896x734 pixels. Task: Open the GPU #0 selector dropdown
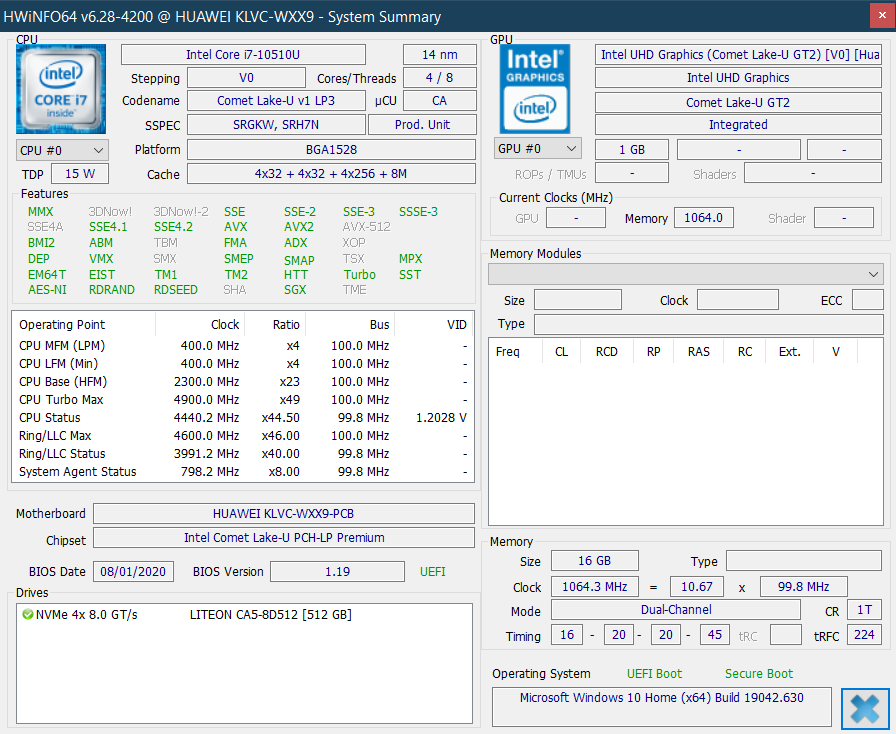(537, 149)
